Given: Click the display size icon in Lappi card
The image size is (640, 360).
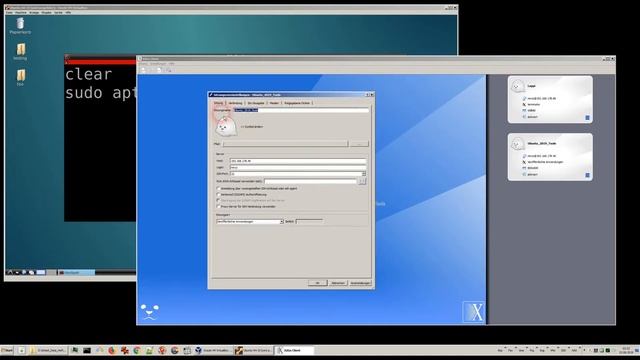Looking at the screenshot, I should [x=524, y=110].
